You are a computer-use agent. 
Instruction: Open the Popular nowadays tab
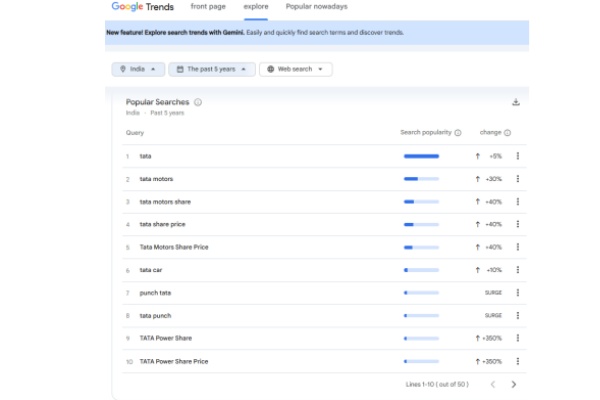(x=316, y=7)
